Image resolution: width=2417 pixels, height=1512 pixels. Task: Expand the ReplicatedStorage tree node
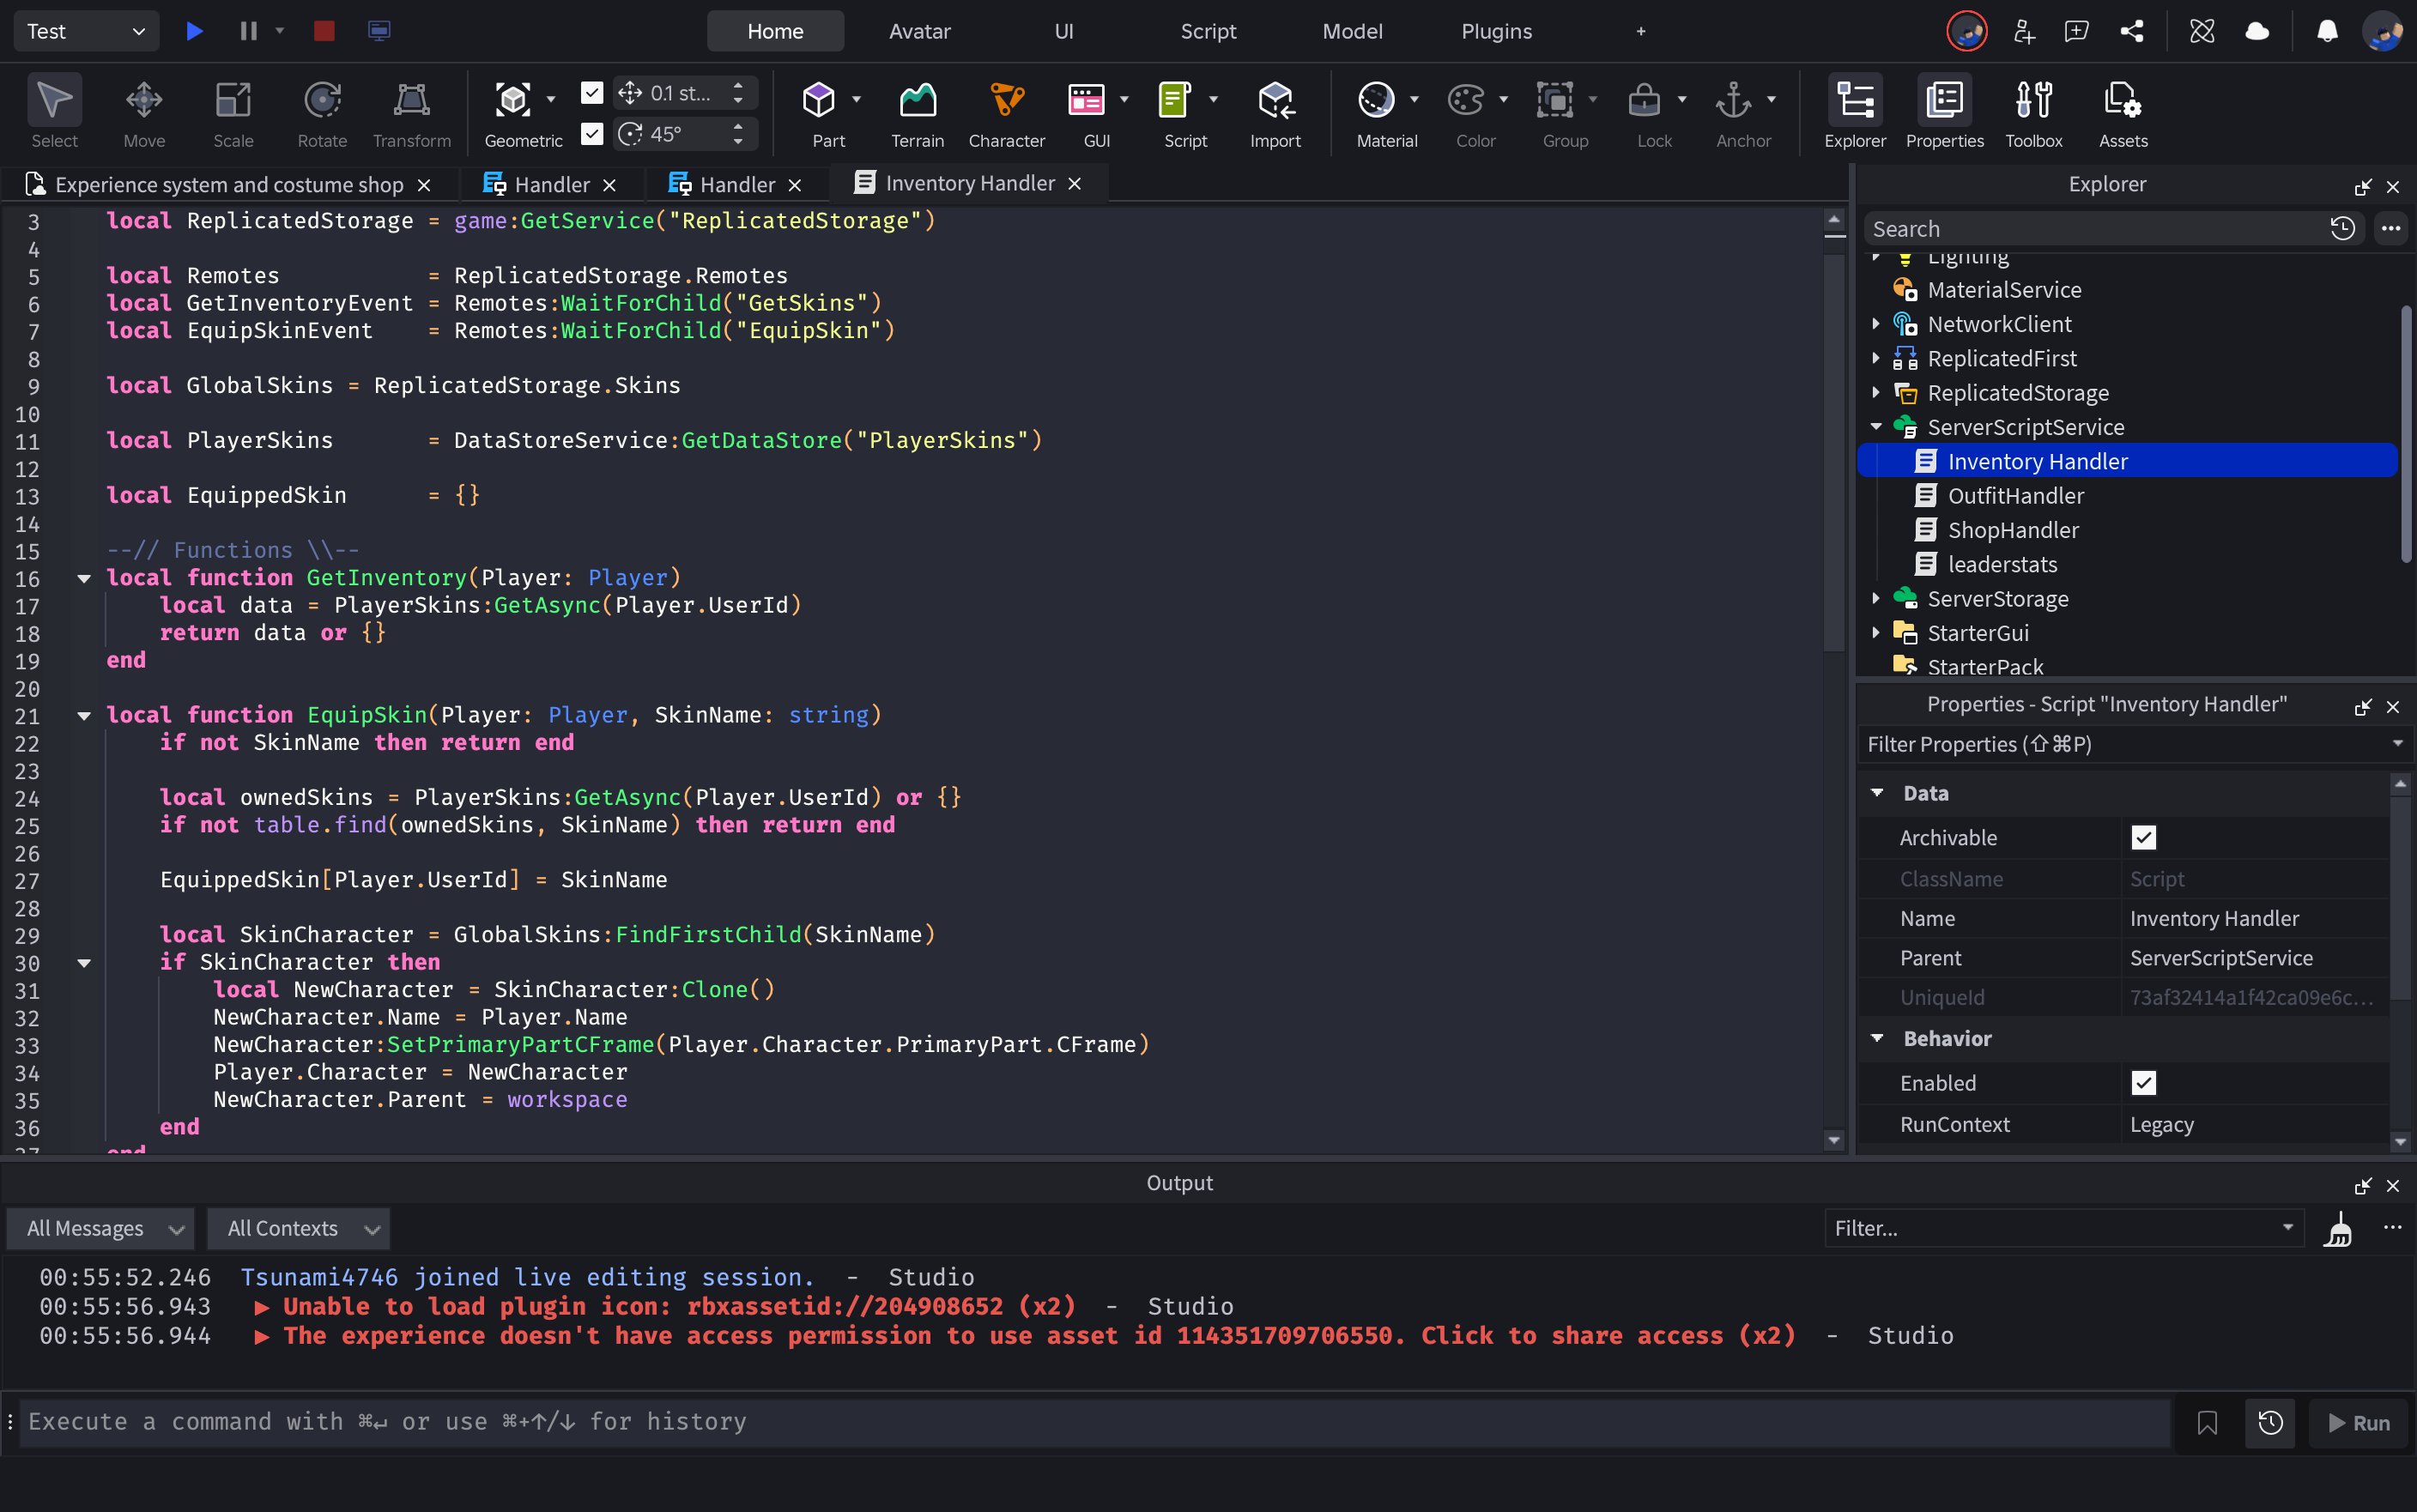click(x=1876, y=393)
